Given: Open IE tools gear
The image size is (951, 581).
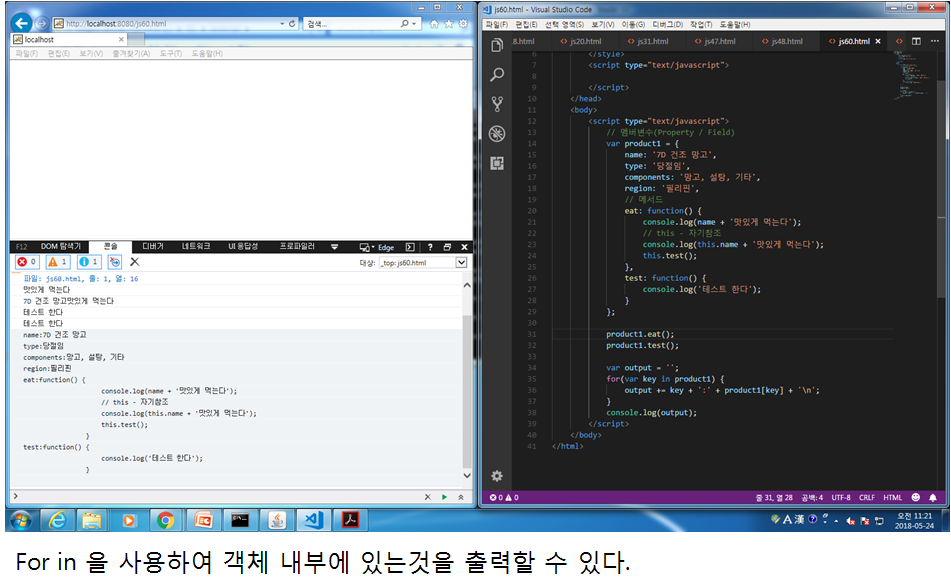Looking at the screenshot, I should tap(463, 24).
